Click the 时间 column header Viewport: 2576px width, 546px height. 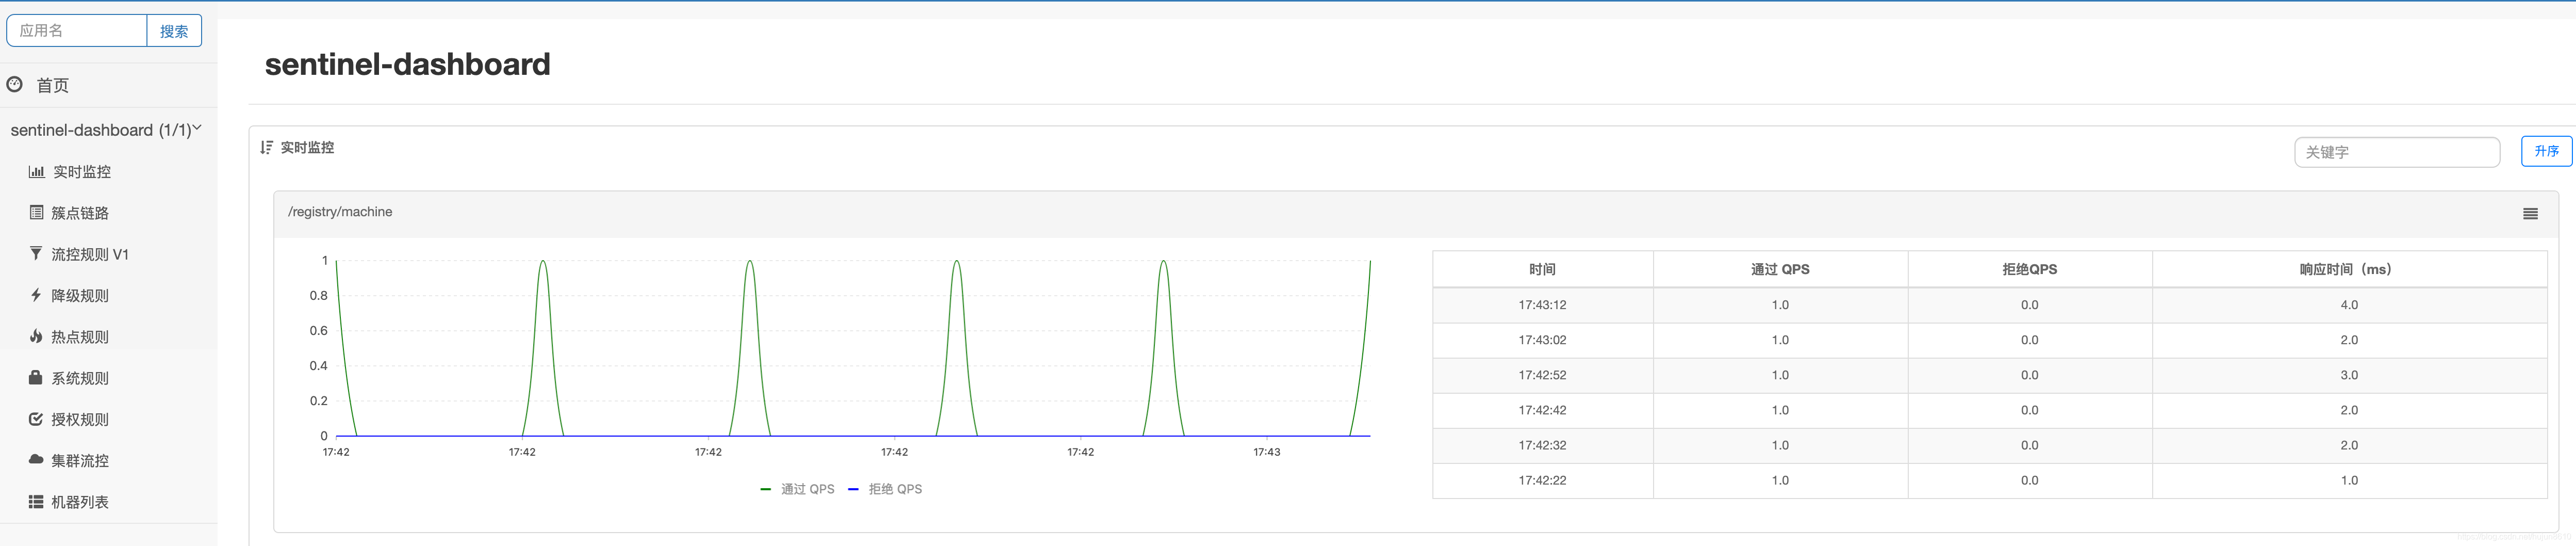[1542, 270]
